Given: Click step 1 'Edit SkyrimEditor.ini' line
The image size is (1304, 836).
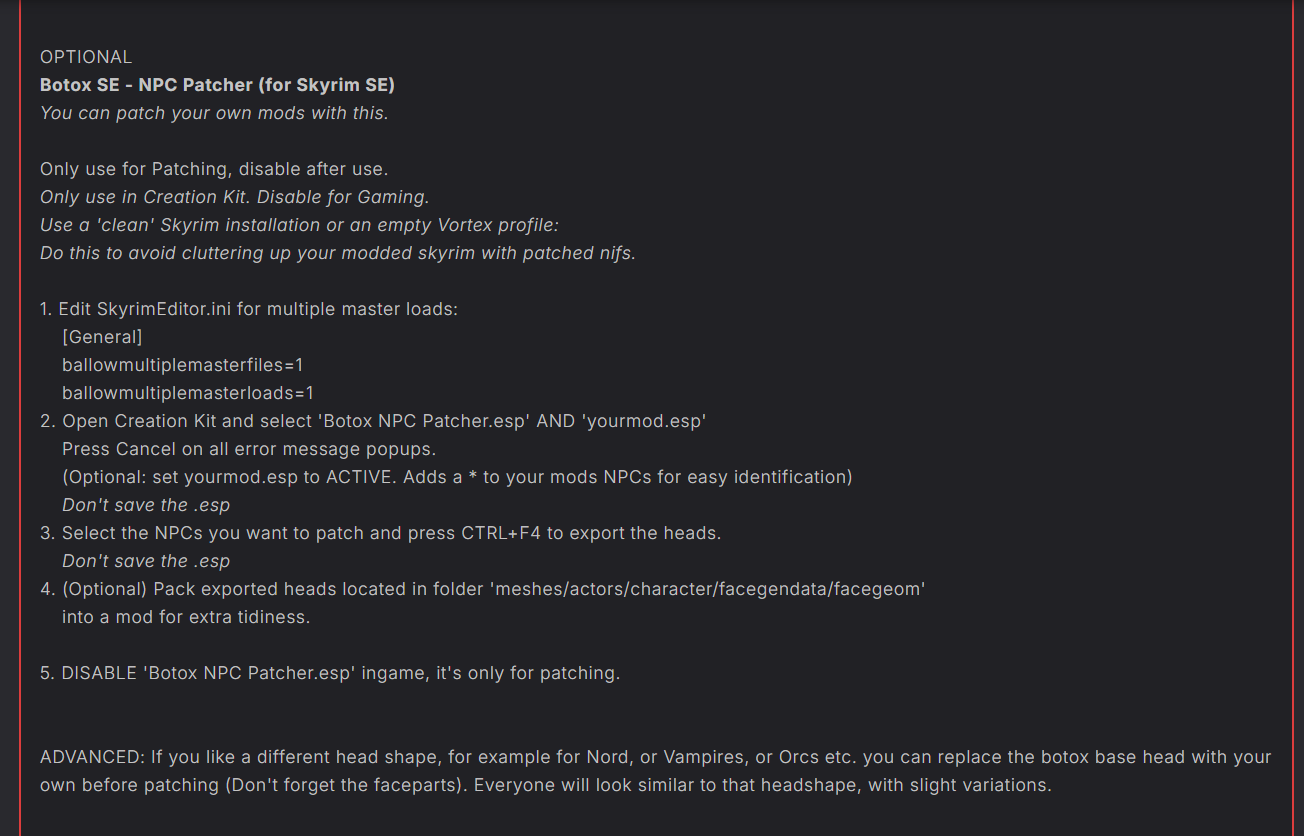Looking at the screenshot, I should tap(249, 309).
